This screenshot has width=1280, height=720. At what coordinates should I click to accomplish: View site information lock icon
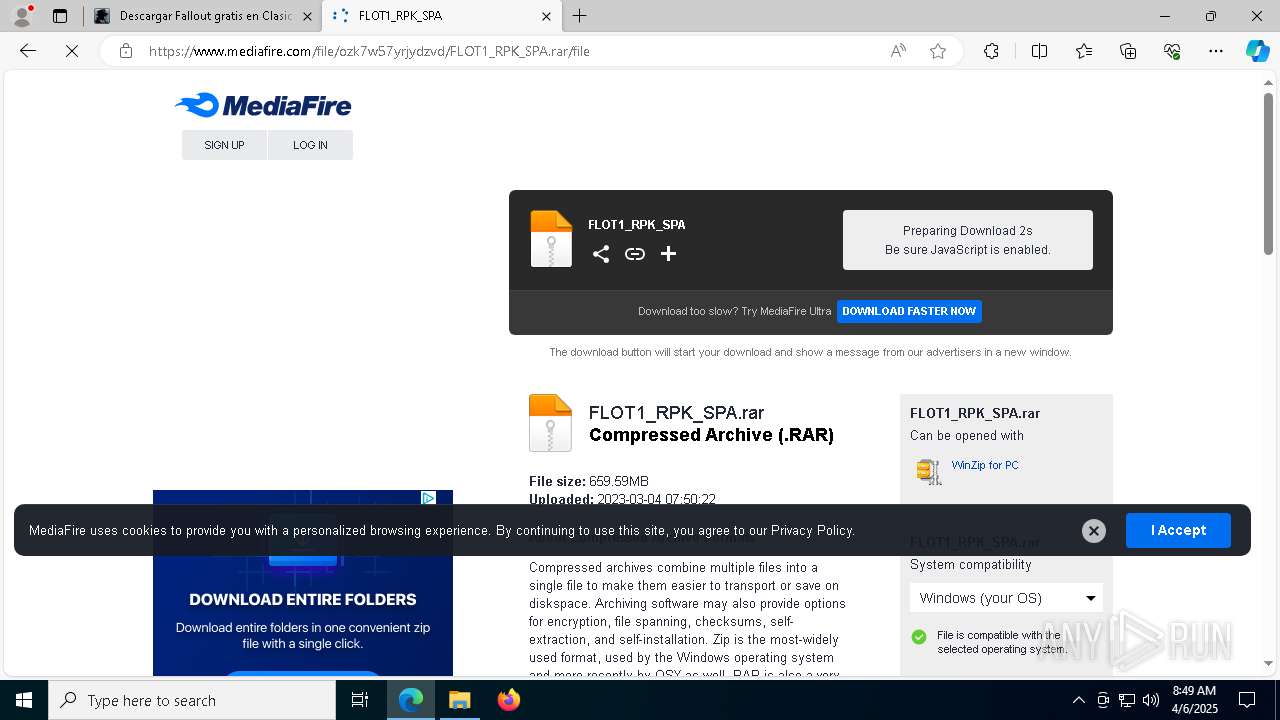point(126,51)
